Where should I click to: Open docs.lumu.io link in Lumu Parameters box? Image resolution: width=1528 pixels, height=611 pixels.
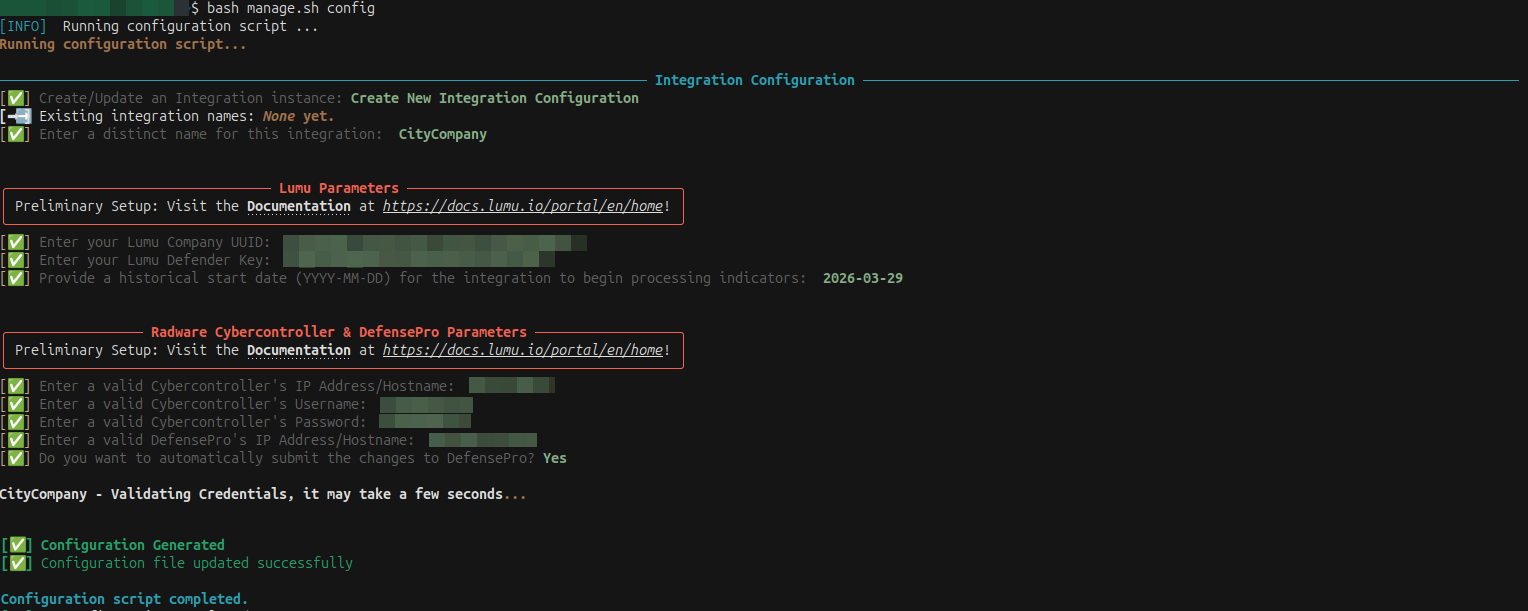click(522, 206)
